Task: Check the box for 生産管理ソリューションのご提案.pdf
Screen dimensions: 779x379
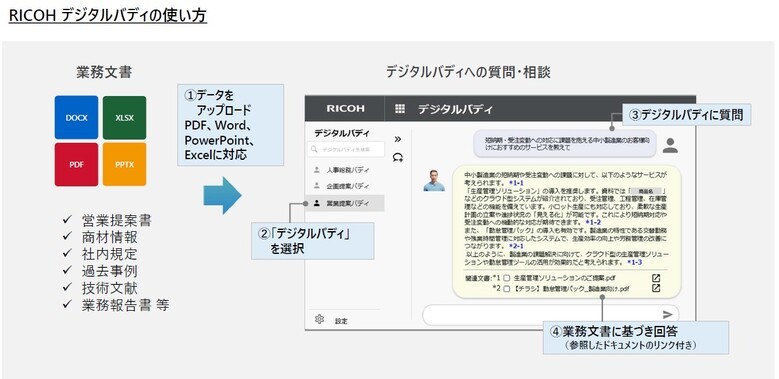Action: point(507,279)
